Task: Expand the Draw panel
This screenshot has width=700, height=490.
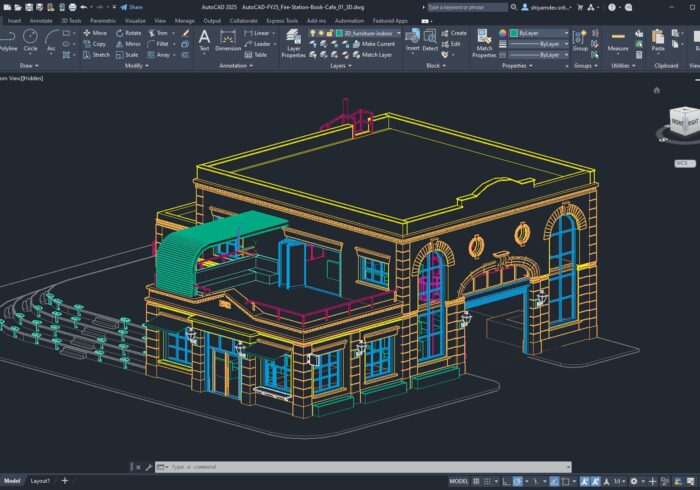Action: point(29,66)
